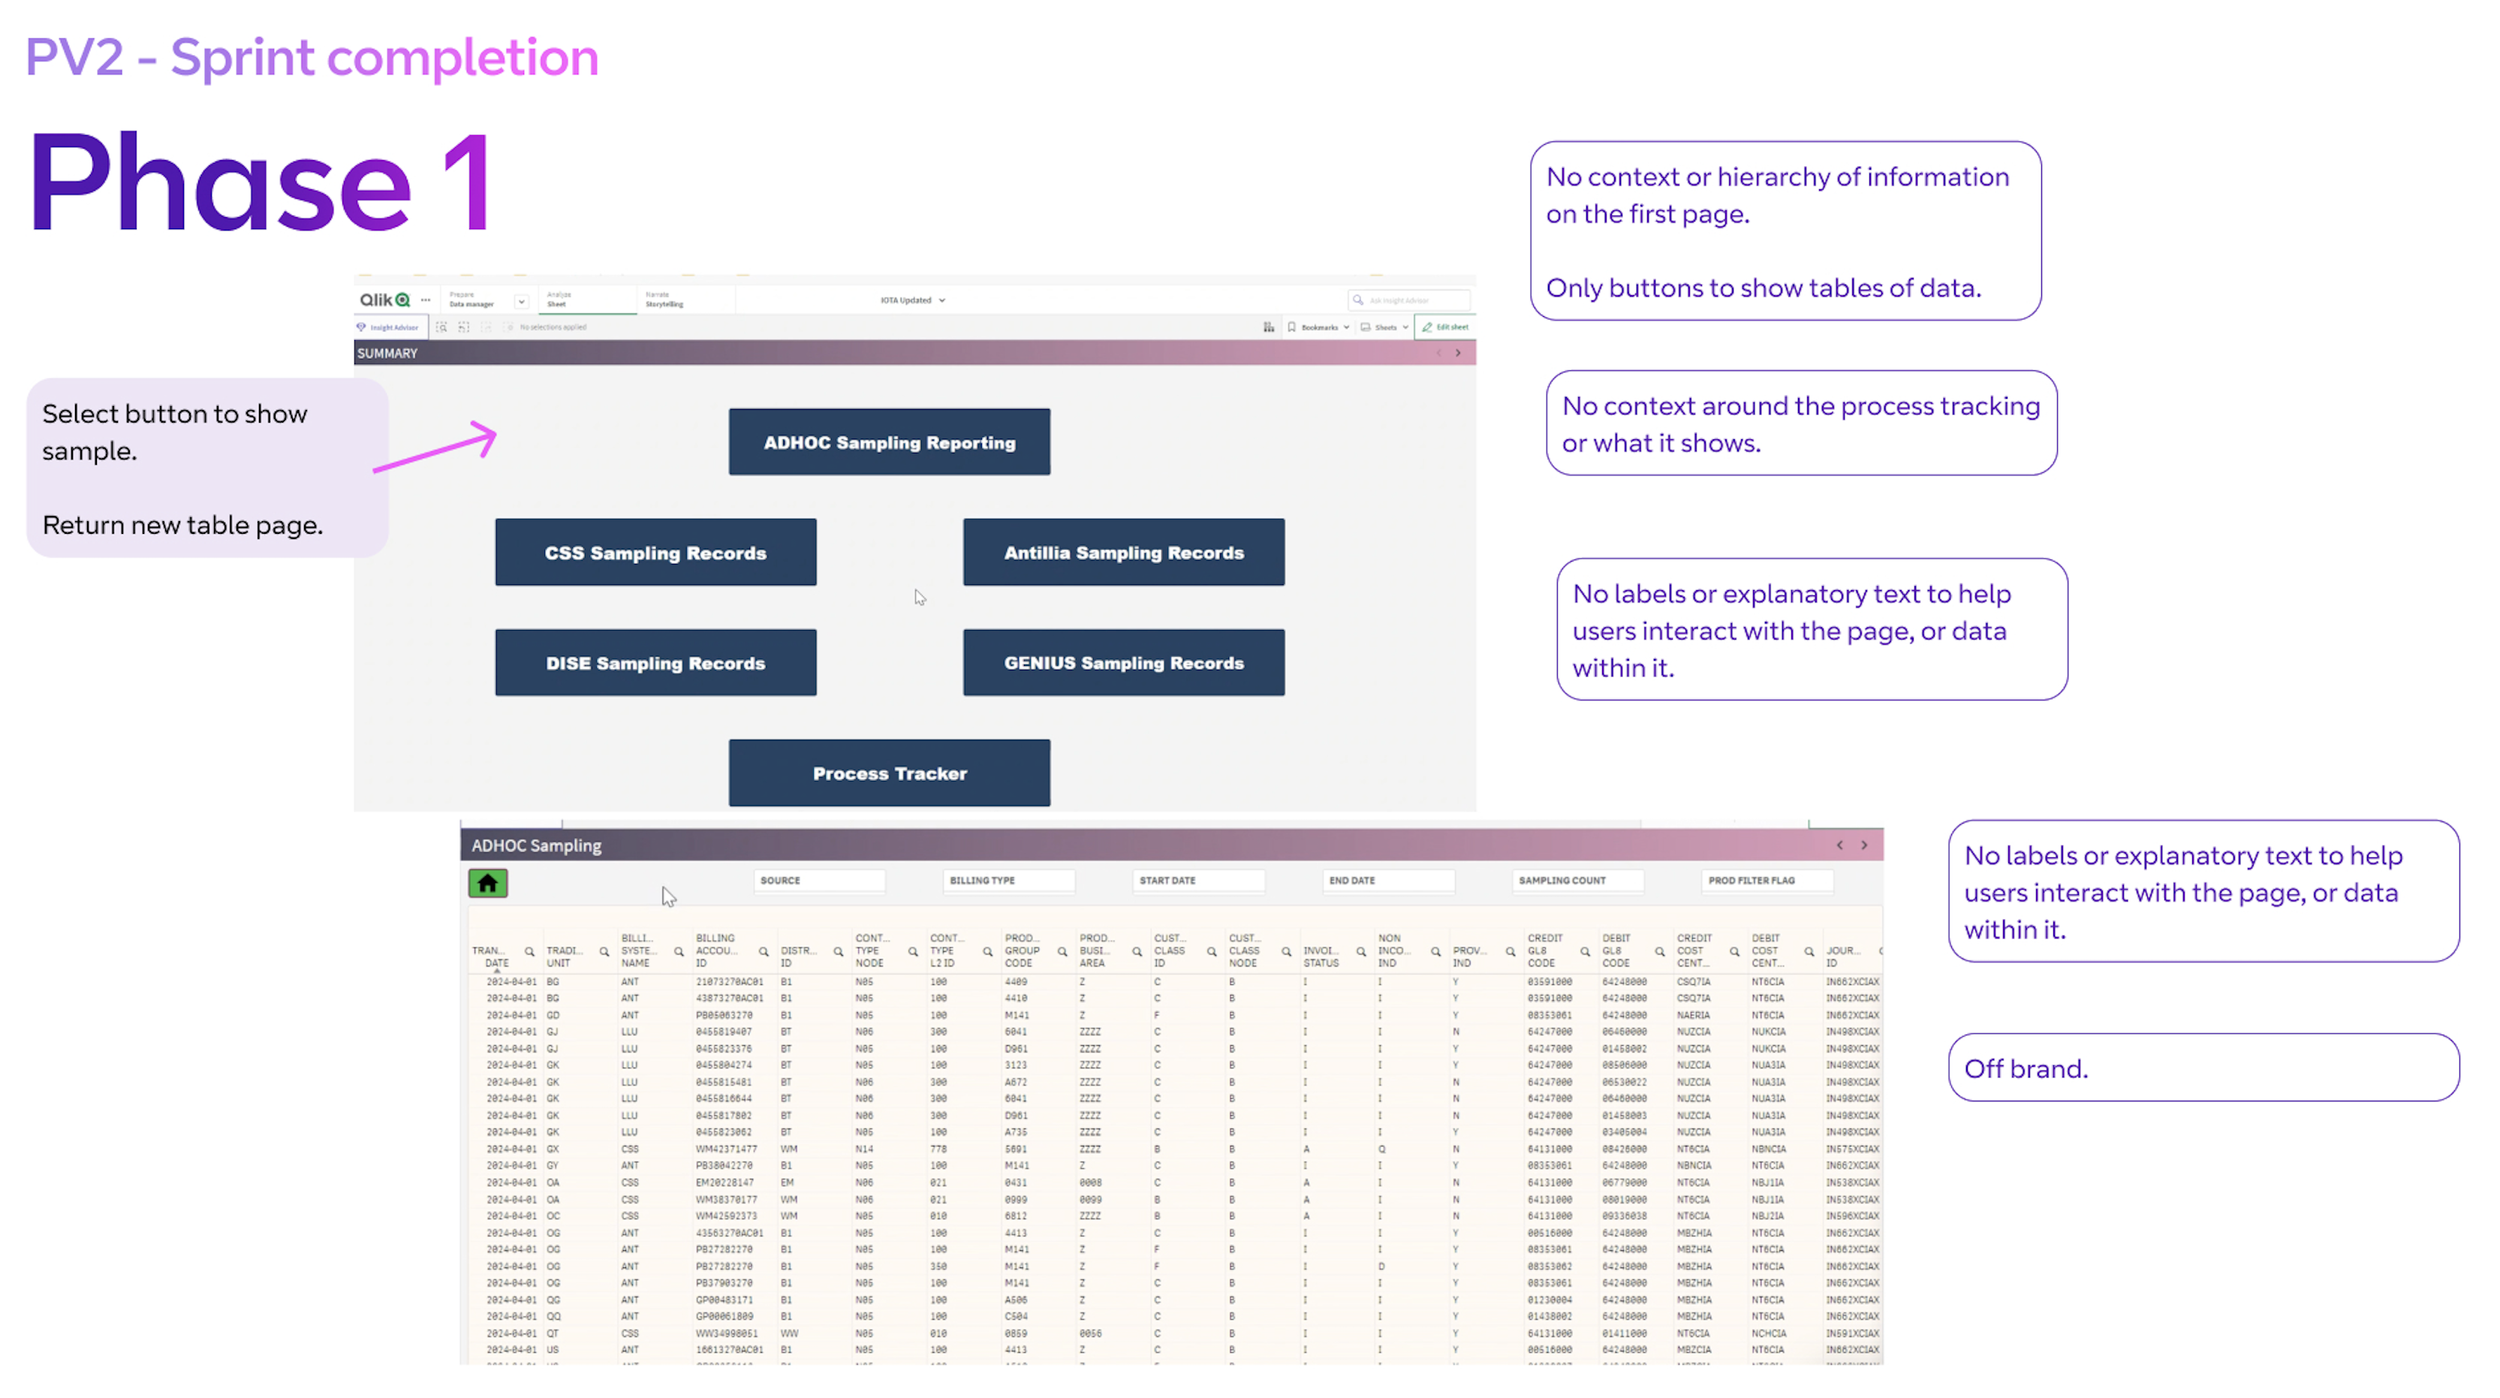
Task: Click the Edit sheet button
Action: [x=1445, y=327]
